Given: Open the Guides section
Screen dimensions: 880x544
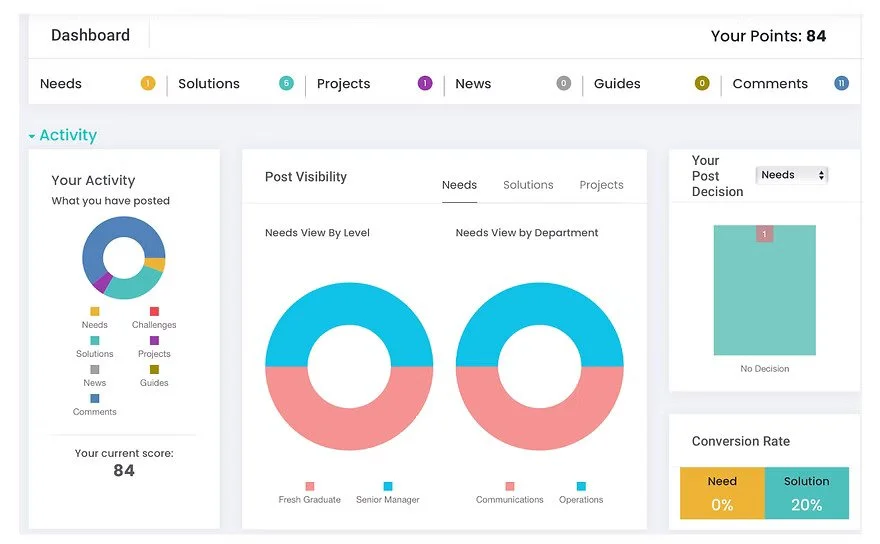Looking at the screenshot, I should click(617, 84).
